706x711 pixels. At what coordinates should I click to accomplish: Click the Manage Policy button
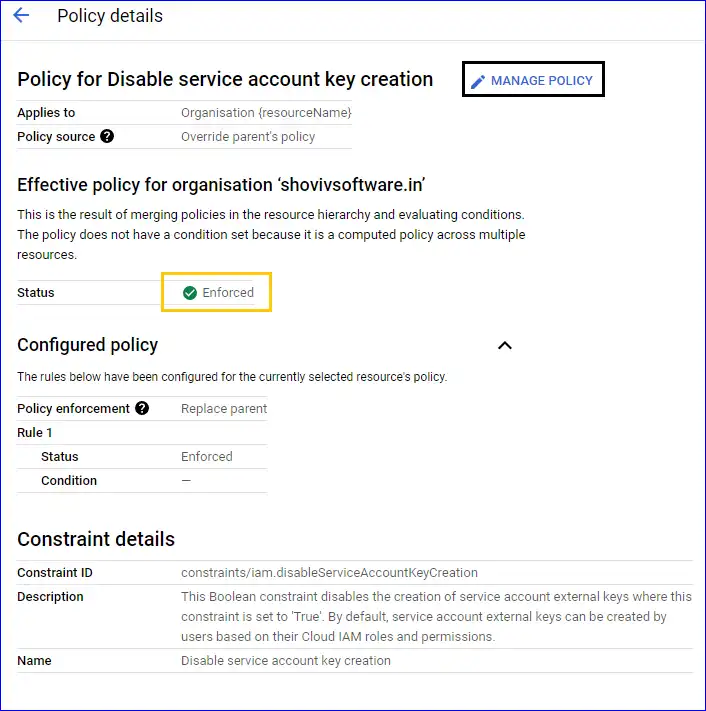pyautogui.click(x=533, y=80)
